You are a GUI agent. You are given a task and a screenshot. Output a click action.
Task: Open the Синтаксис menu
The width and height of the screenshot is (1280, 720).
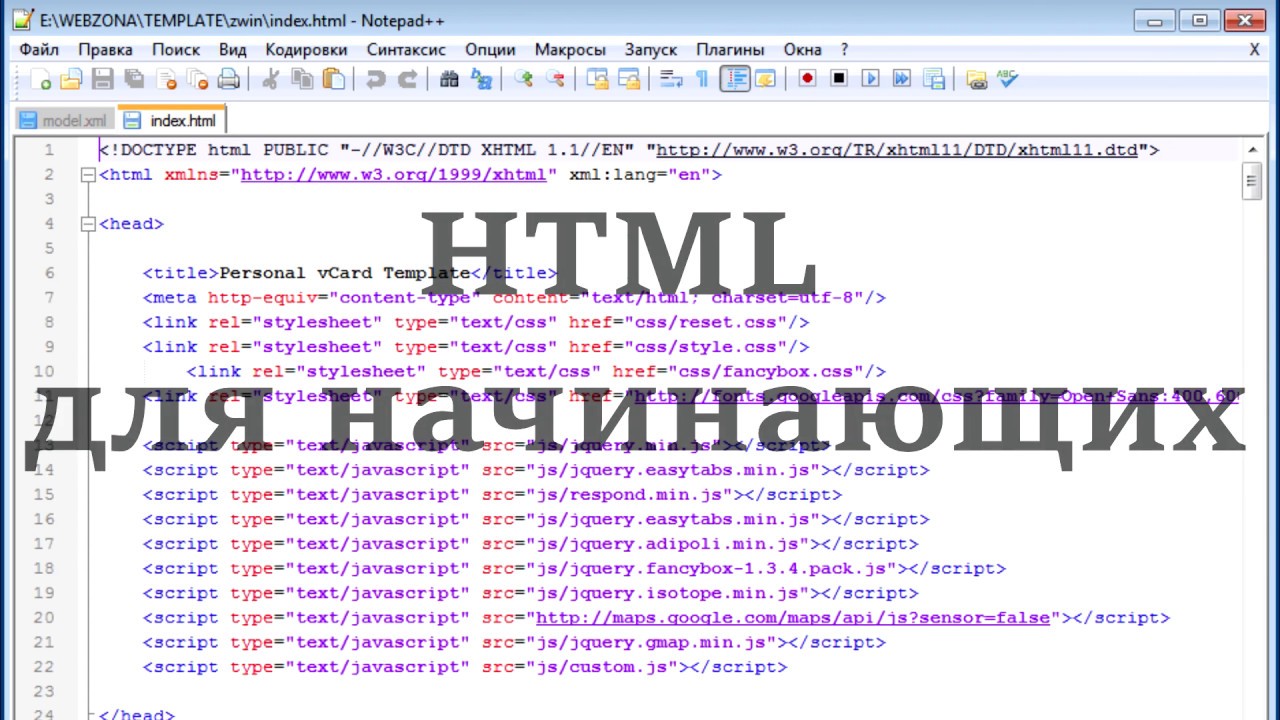[x=406, y=49]
